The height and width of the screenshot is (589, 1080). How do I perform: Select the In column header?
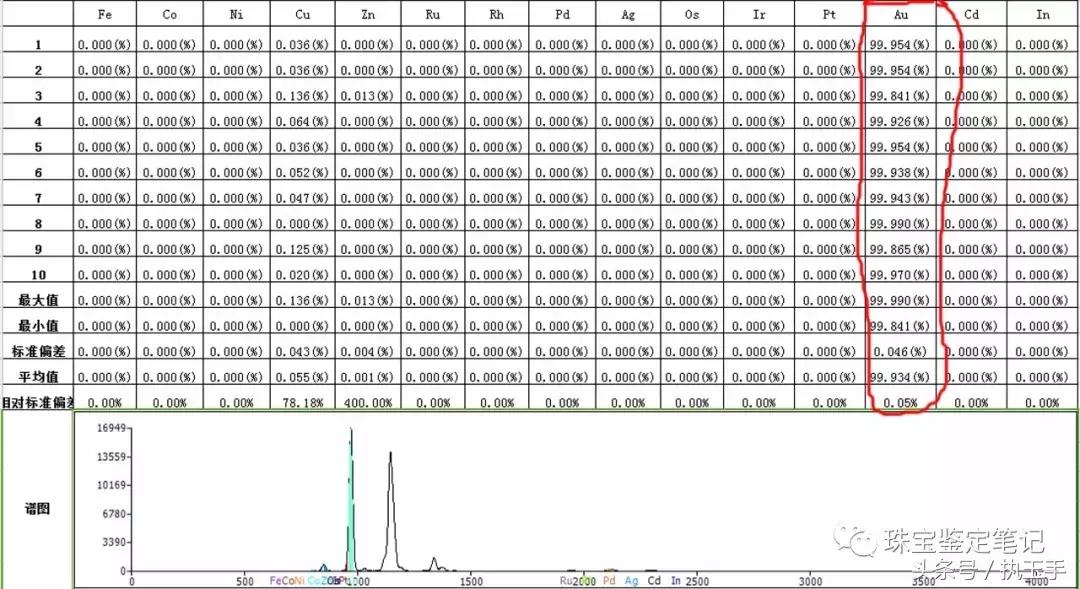click(1043, 14)
